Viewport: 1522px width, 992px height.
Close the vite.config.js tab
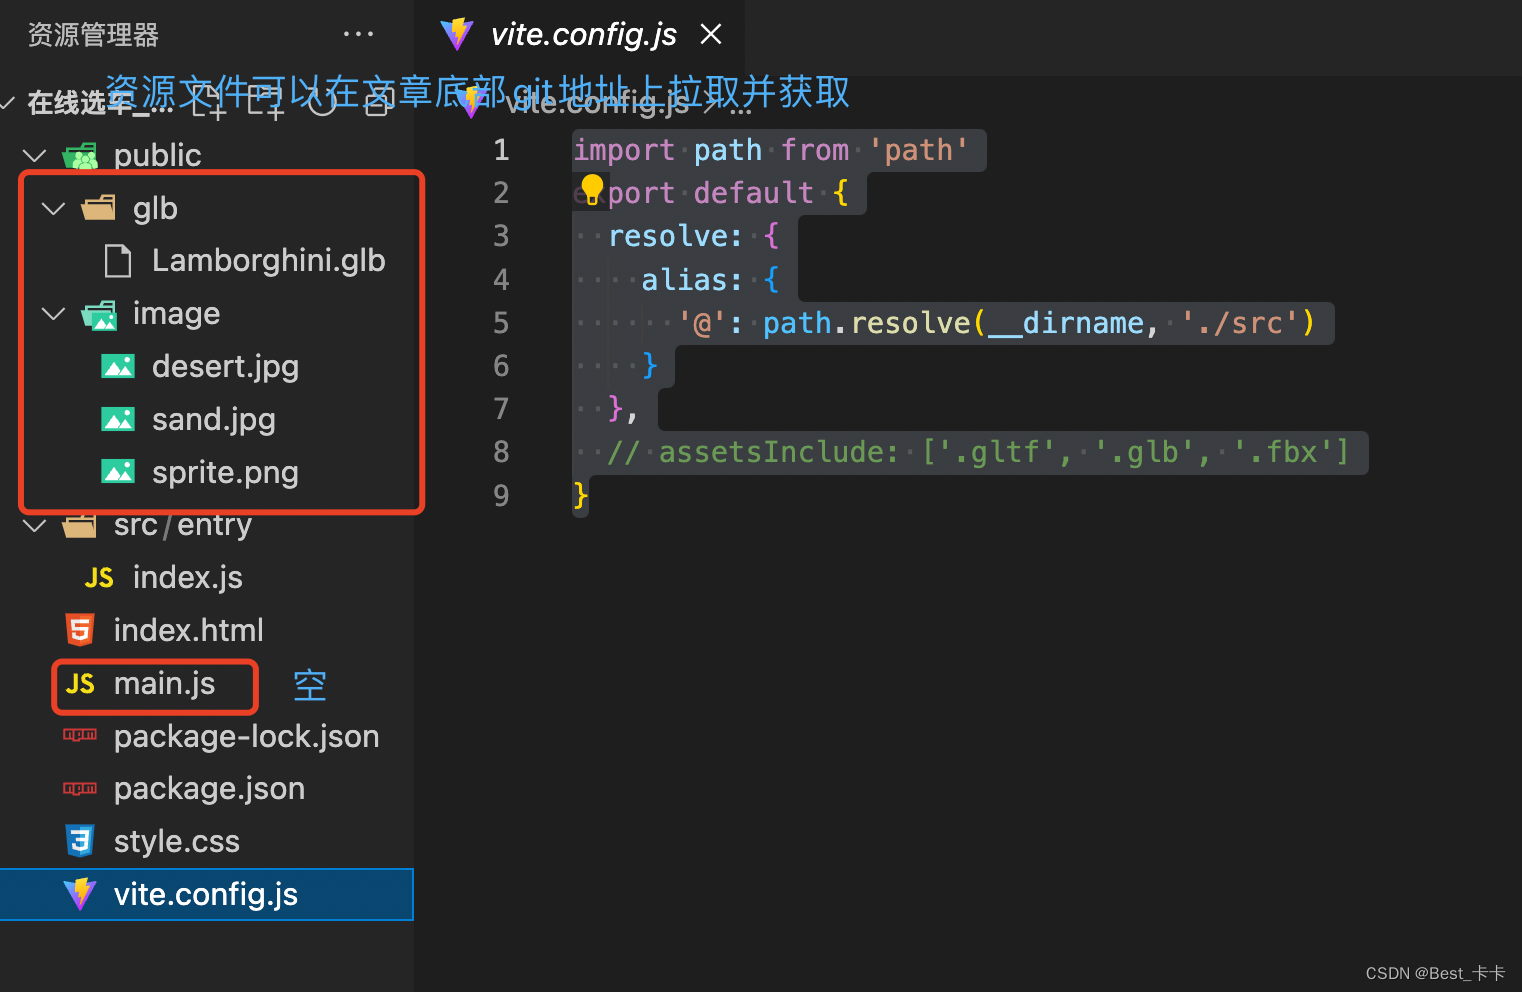point(710,33)
